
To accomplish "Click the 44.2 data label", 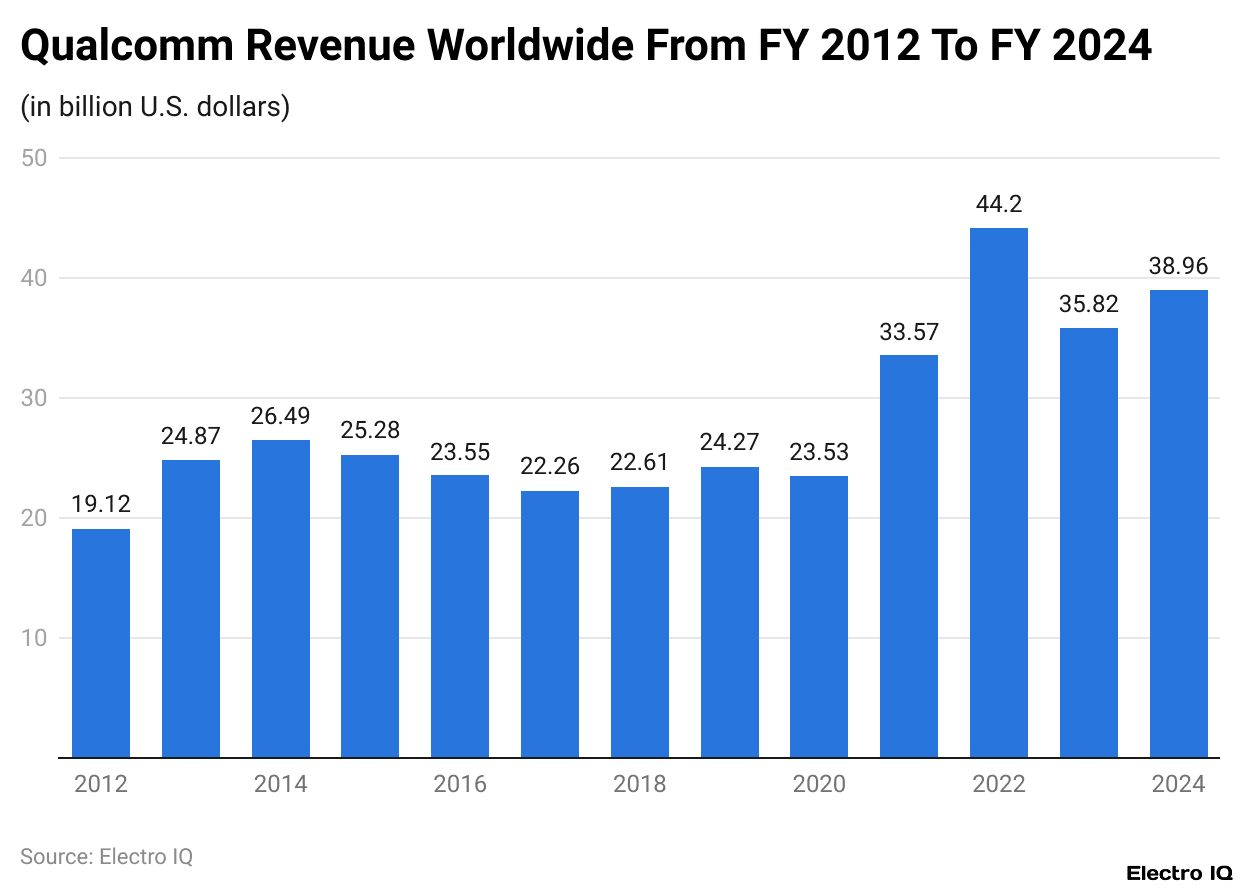I will (x=998, y=207).
